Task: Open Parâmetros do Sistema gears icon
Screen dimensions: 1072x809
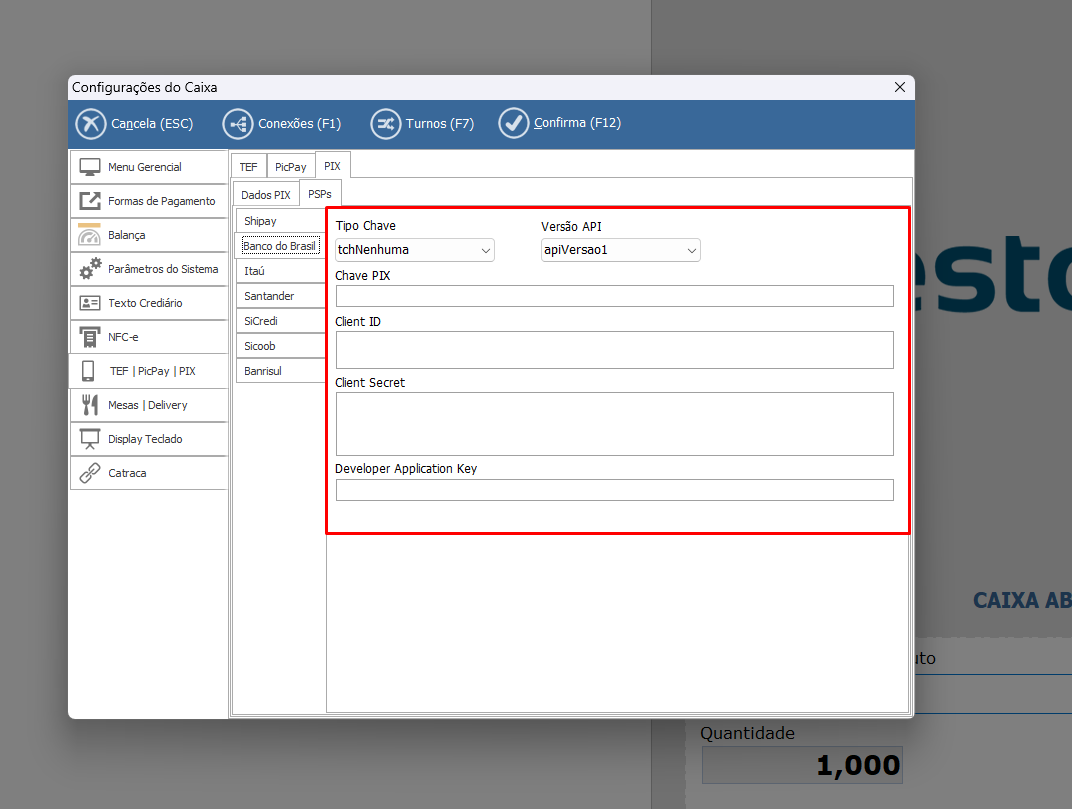Action: coord(90,269)
